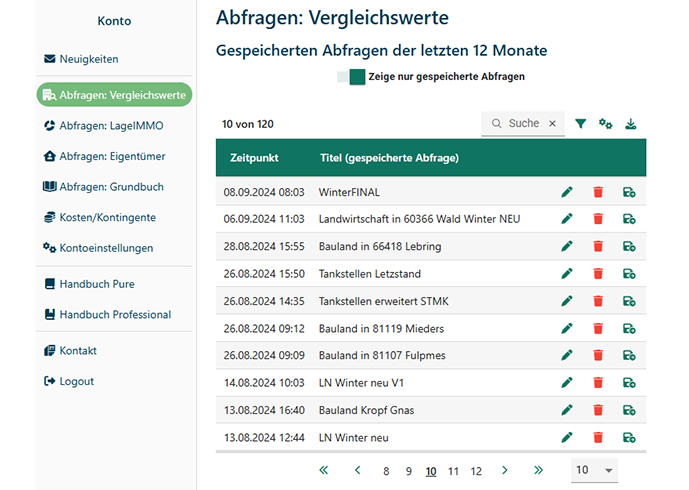Download the query list
The image size is (689, 490).
coord(631,124)
